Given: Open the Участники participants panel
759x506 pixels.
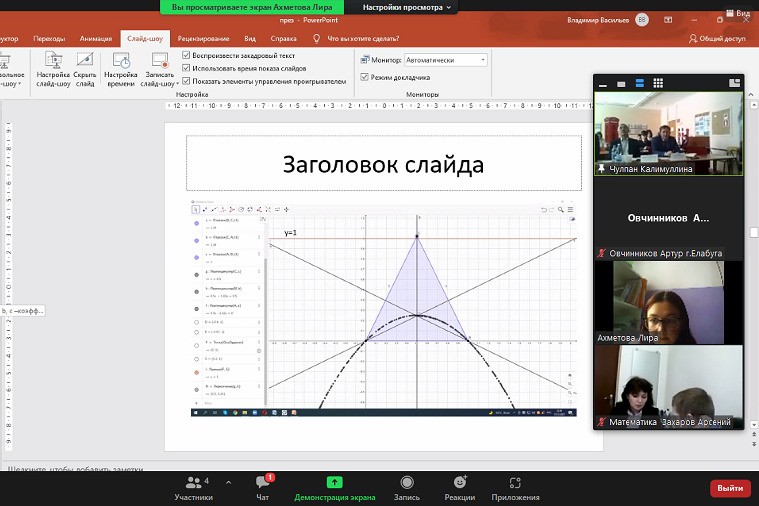Looking at the screenshot, I should (193, 487).
